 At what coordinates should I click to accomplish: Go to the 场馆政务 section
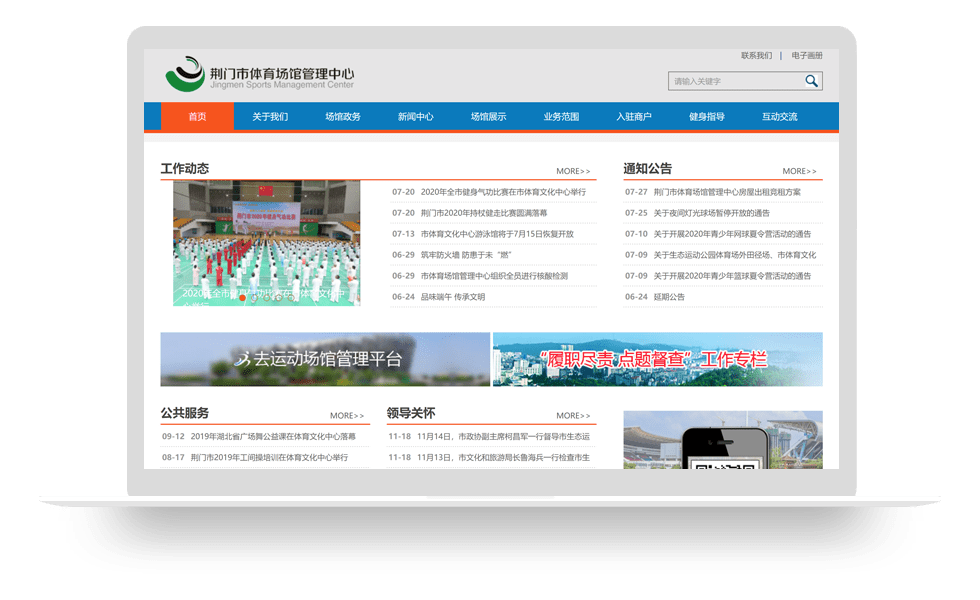click(x=342, y=117)
